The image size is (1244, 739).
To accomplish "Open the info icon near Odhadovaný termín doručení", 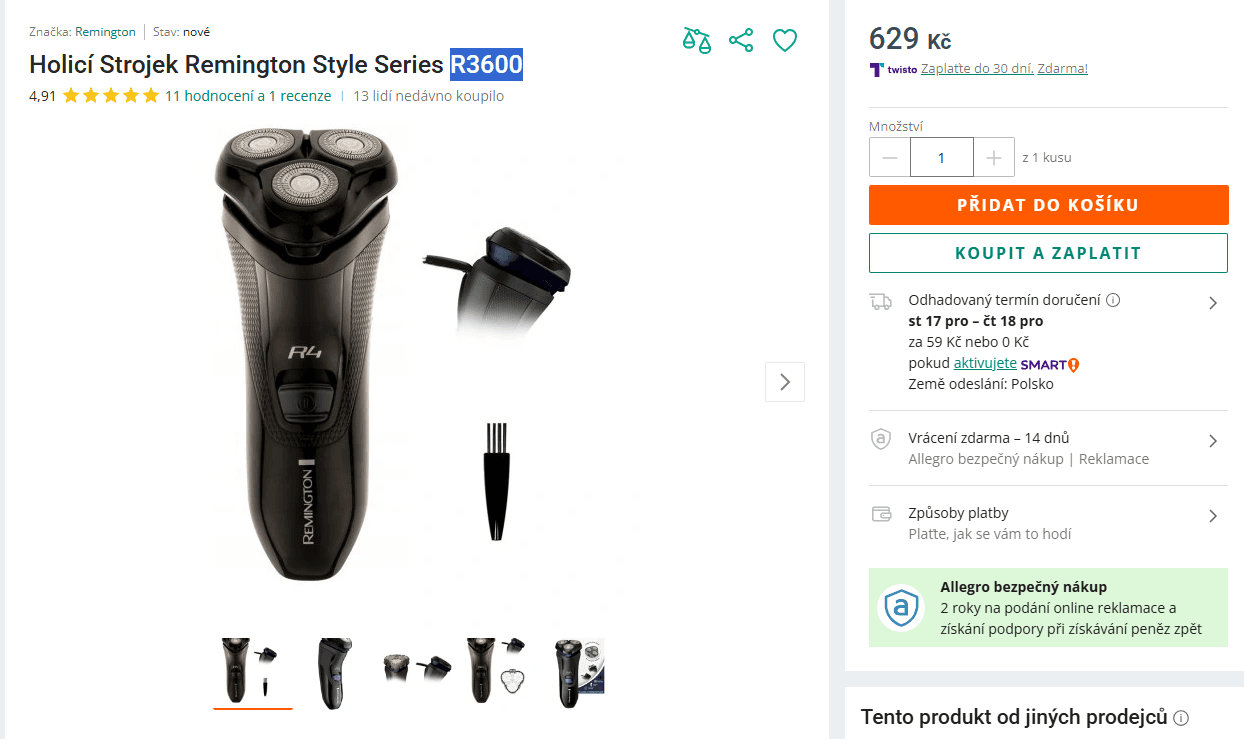I will click(1113, 299).
